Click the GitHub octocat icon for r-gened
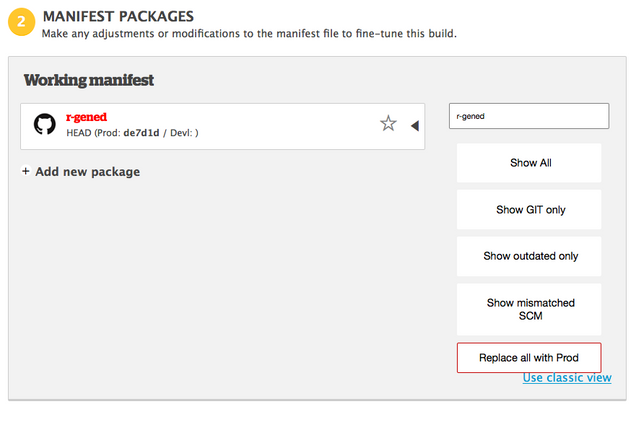 [x=45, y=124]
